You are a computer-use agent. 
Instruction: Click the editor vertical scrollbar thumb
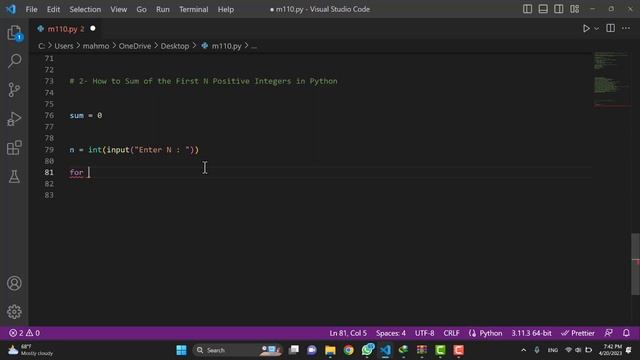(636, 264)
